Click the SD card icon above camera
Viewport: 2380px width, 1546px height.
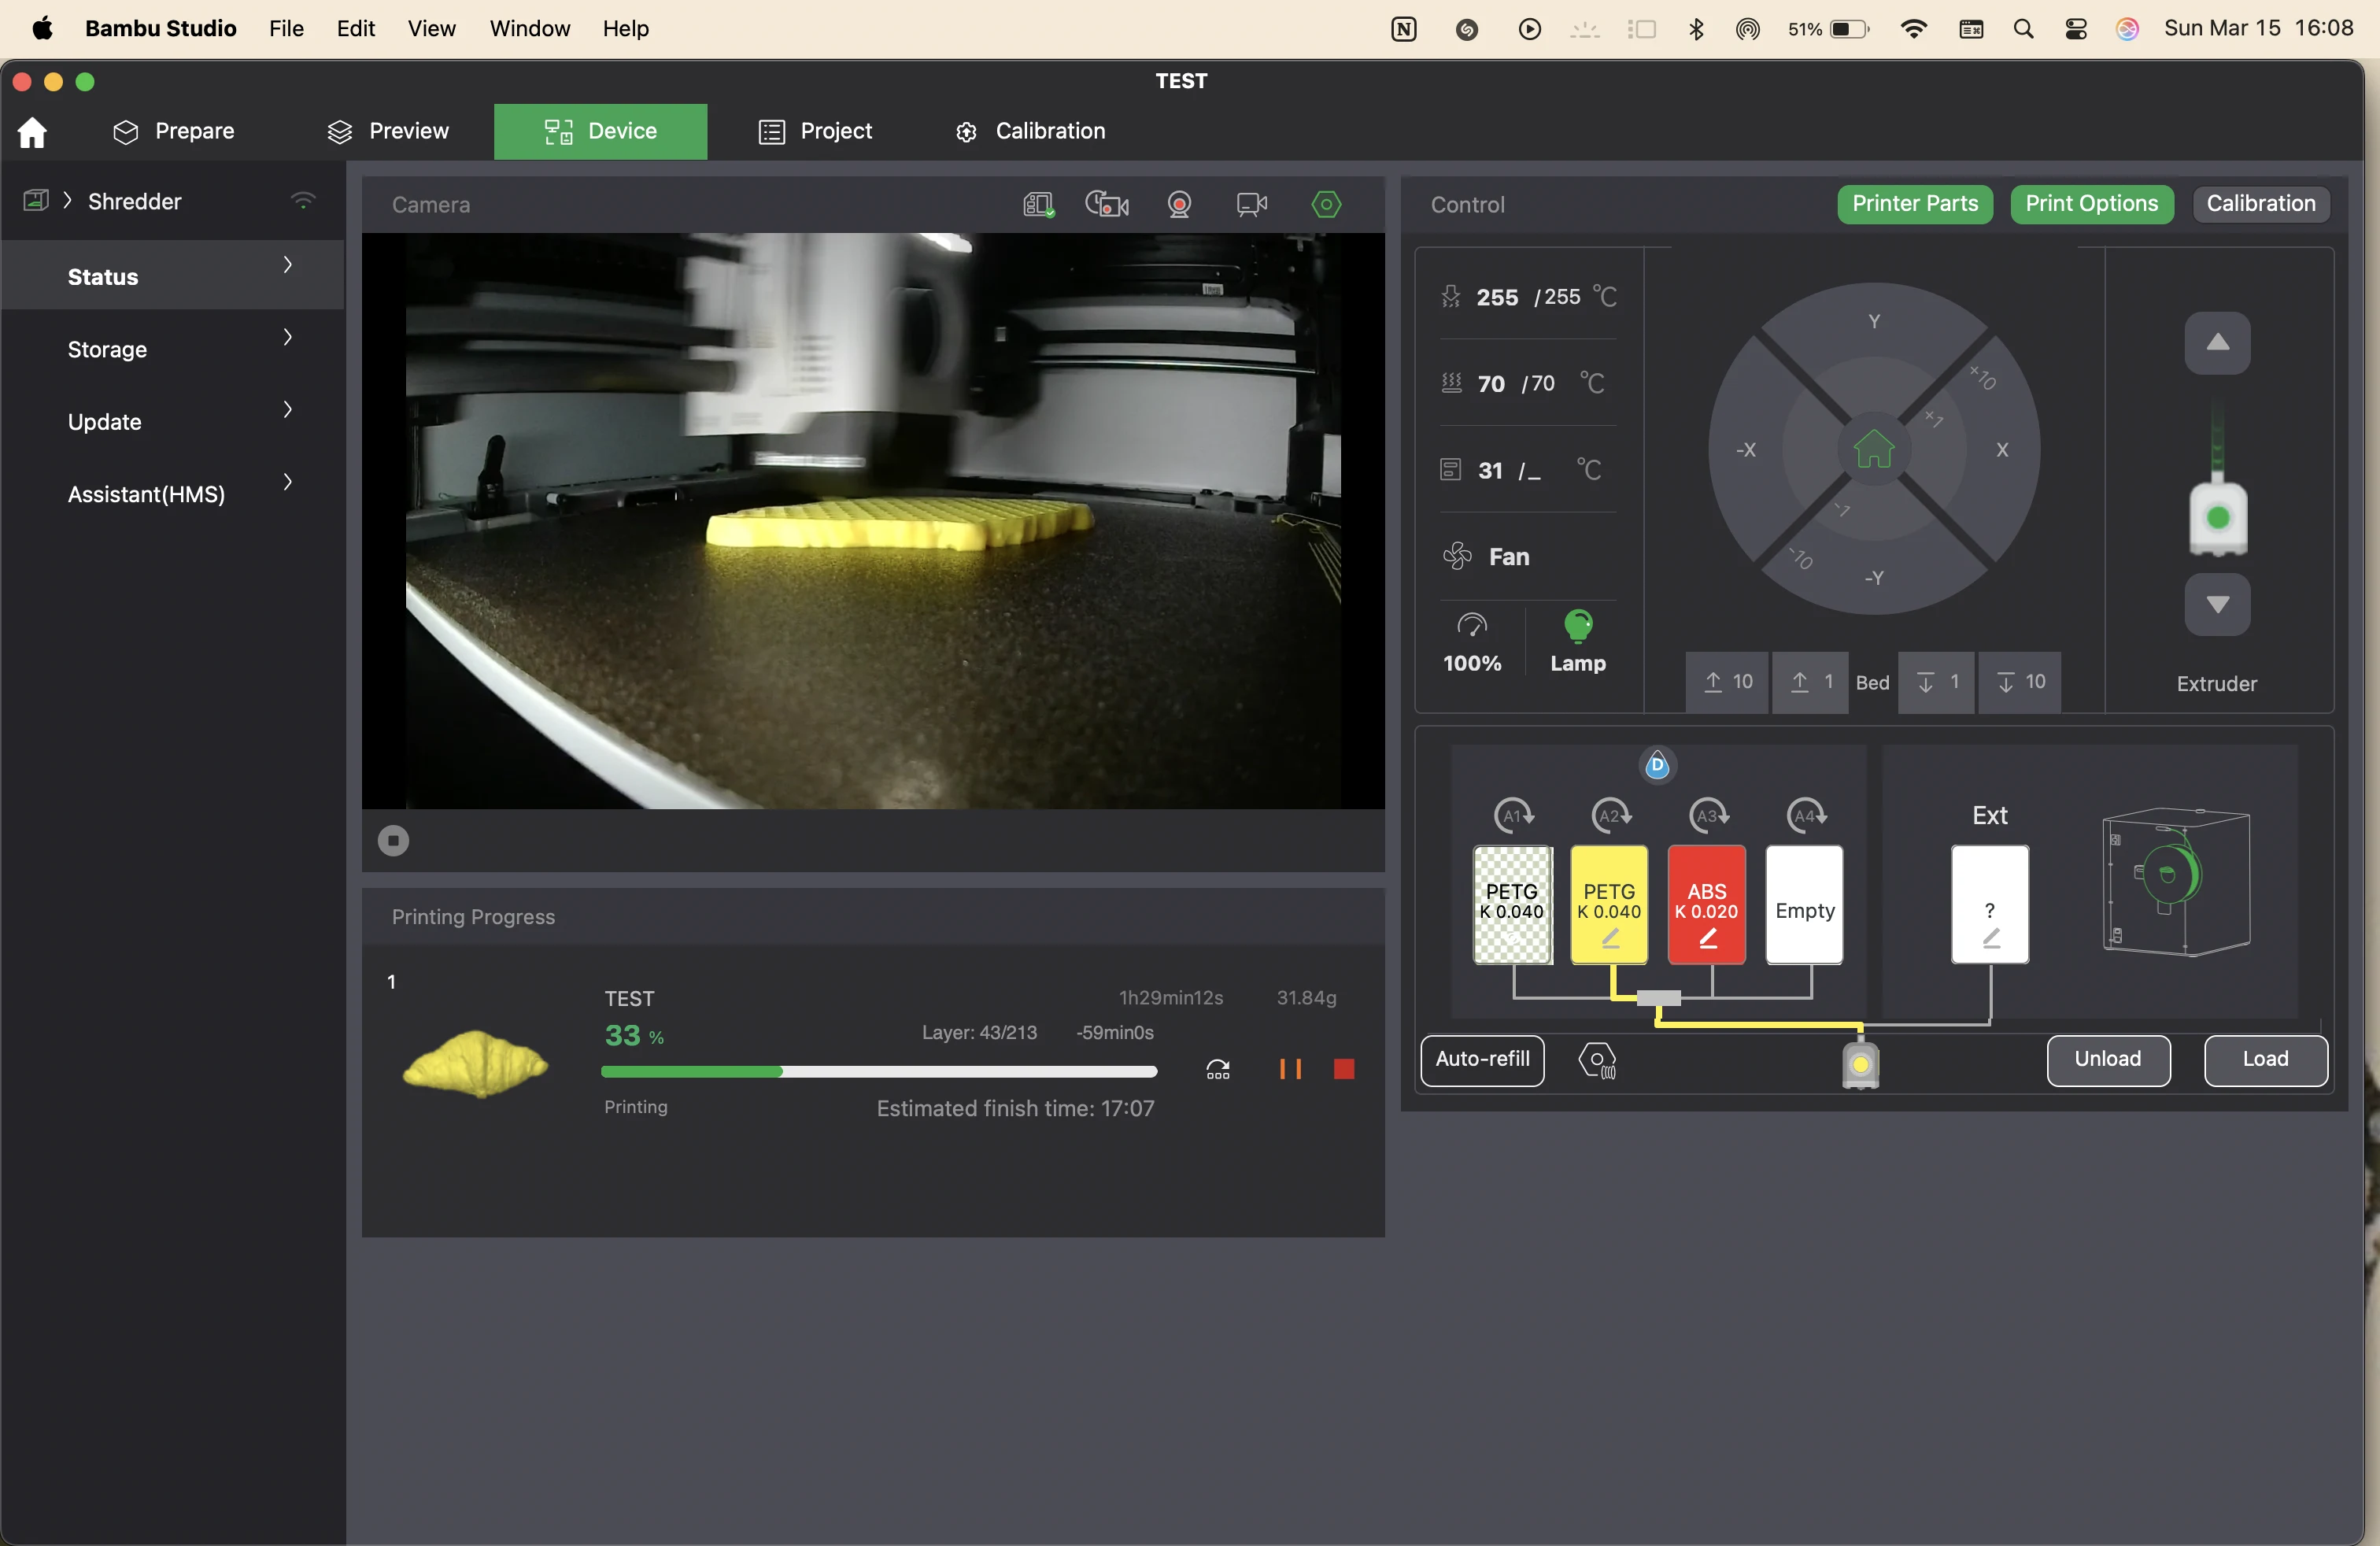click(x=1038, y=205)
